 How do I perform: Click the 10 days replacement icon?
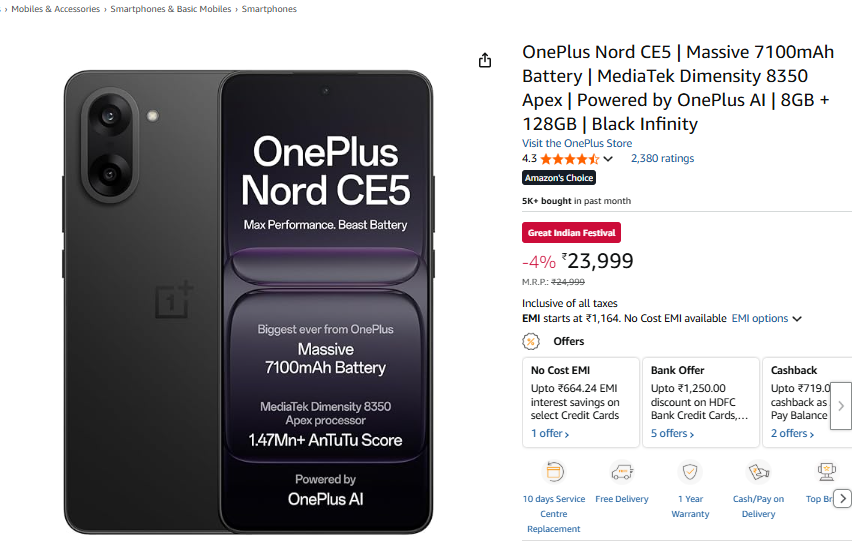(554, 472)
